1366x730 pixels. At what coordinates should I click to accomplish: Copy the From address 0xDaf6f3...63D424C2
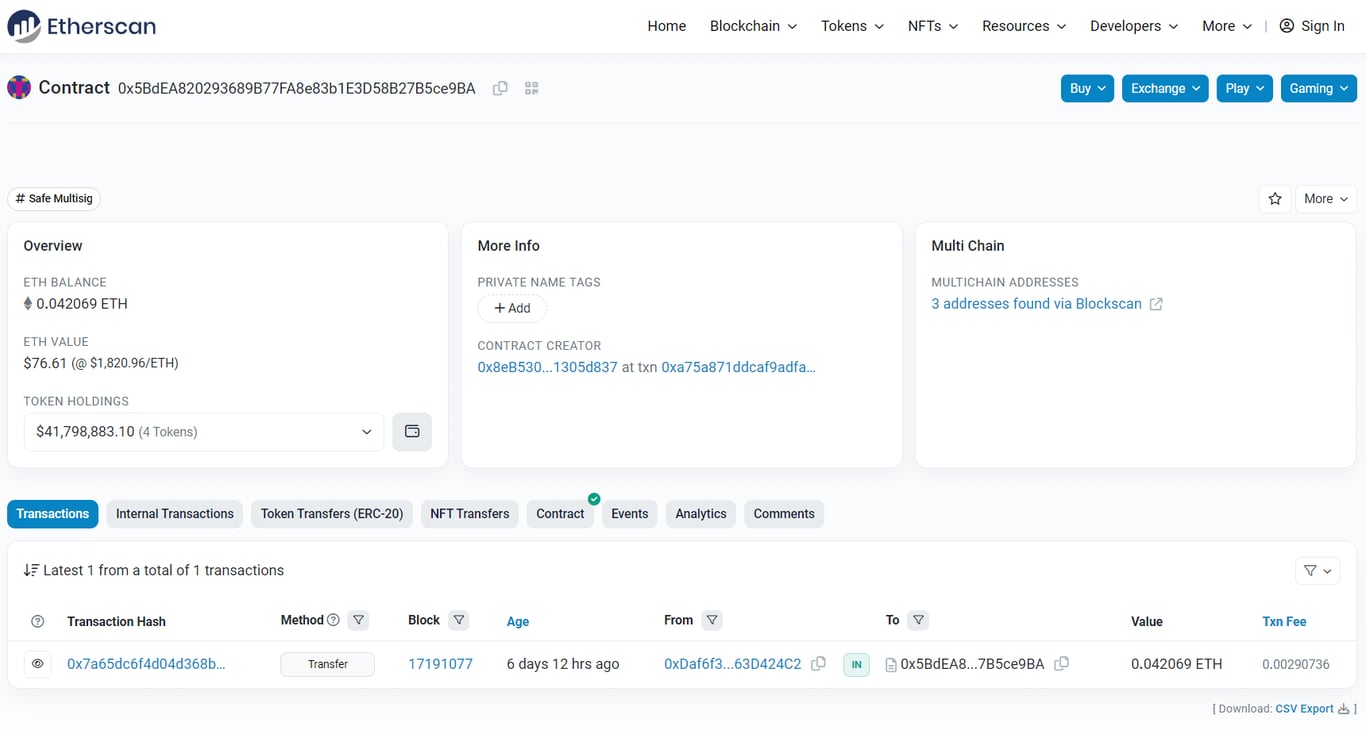[818, 663]
